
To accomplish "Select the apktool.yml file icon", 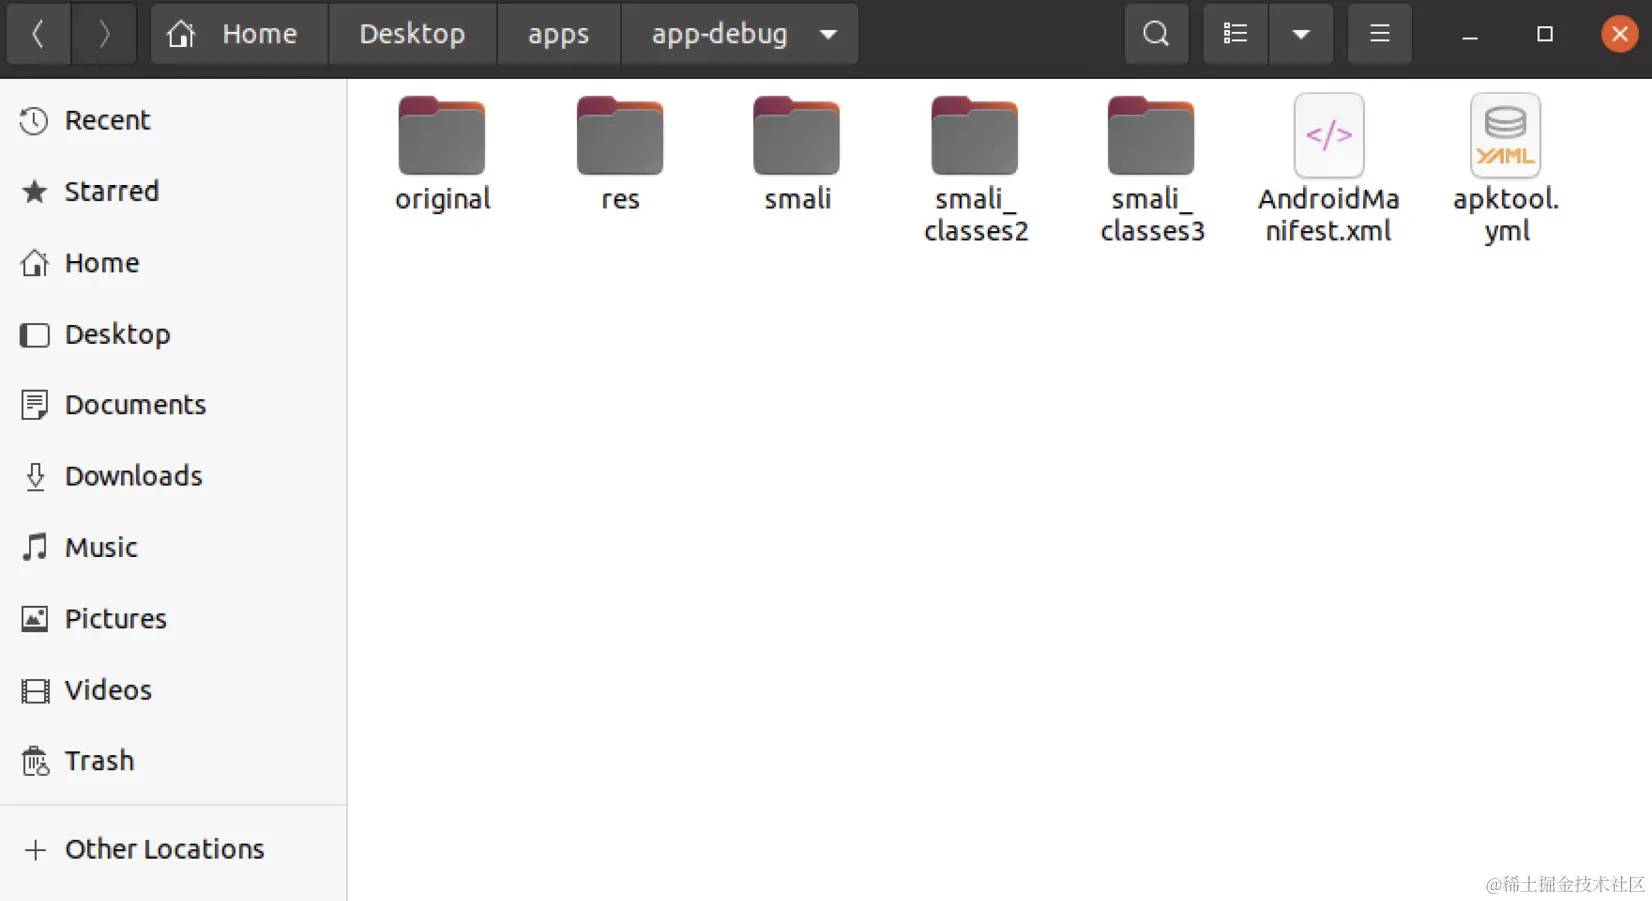I will point(1505,135).
